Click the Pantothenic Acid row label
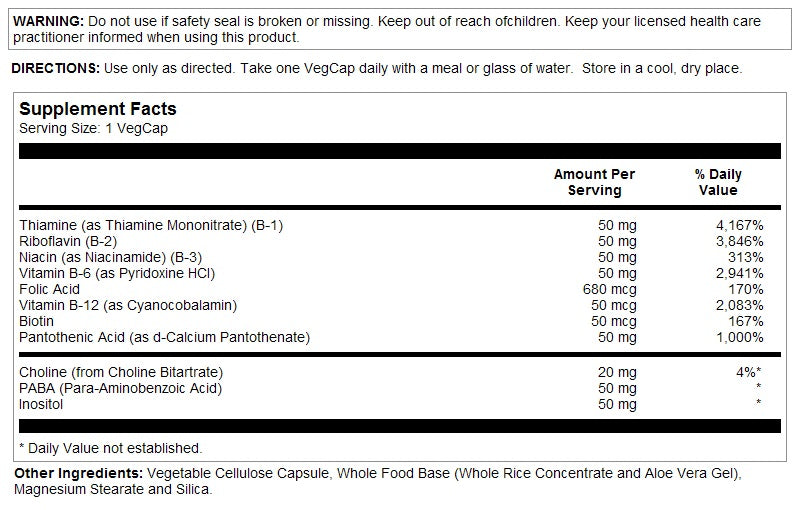This screenshot has height=510, width=800. pyautogui.click(x=164, y=337)
